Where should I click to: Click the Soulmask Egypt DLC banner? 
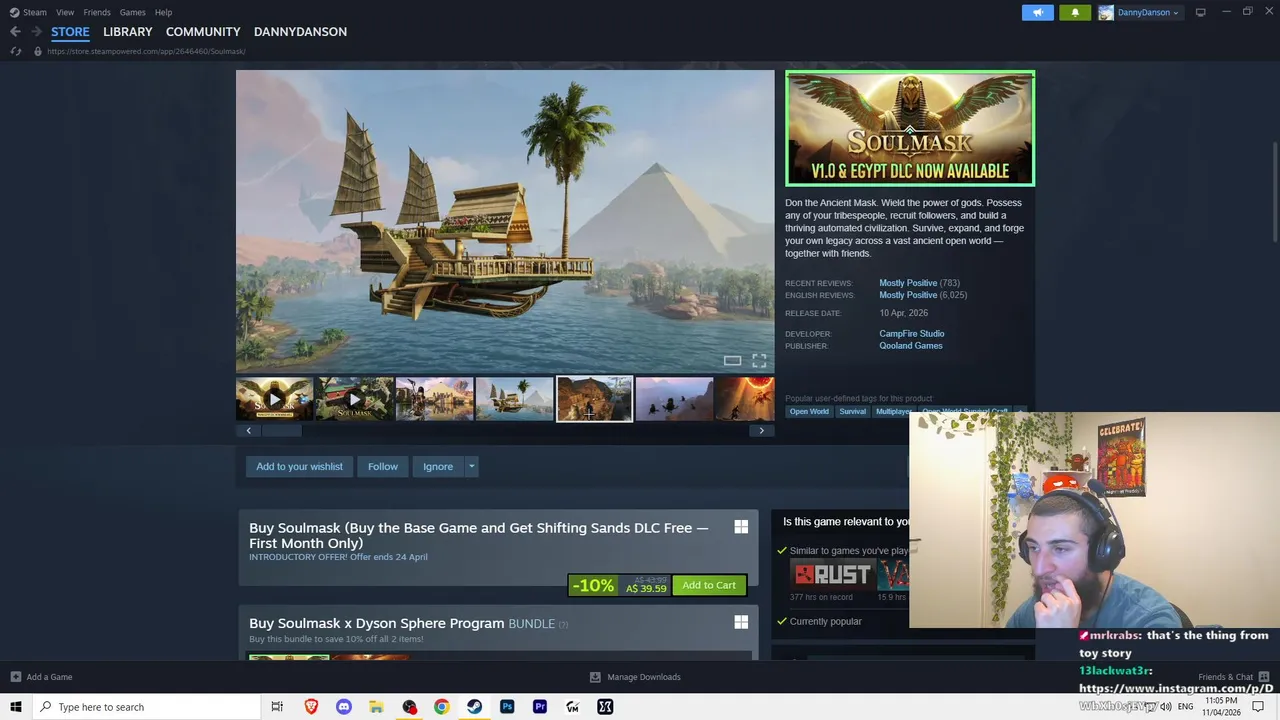point(910,128)
